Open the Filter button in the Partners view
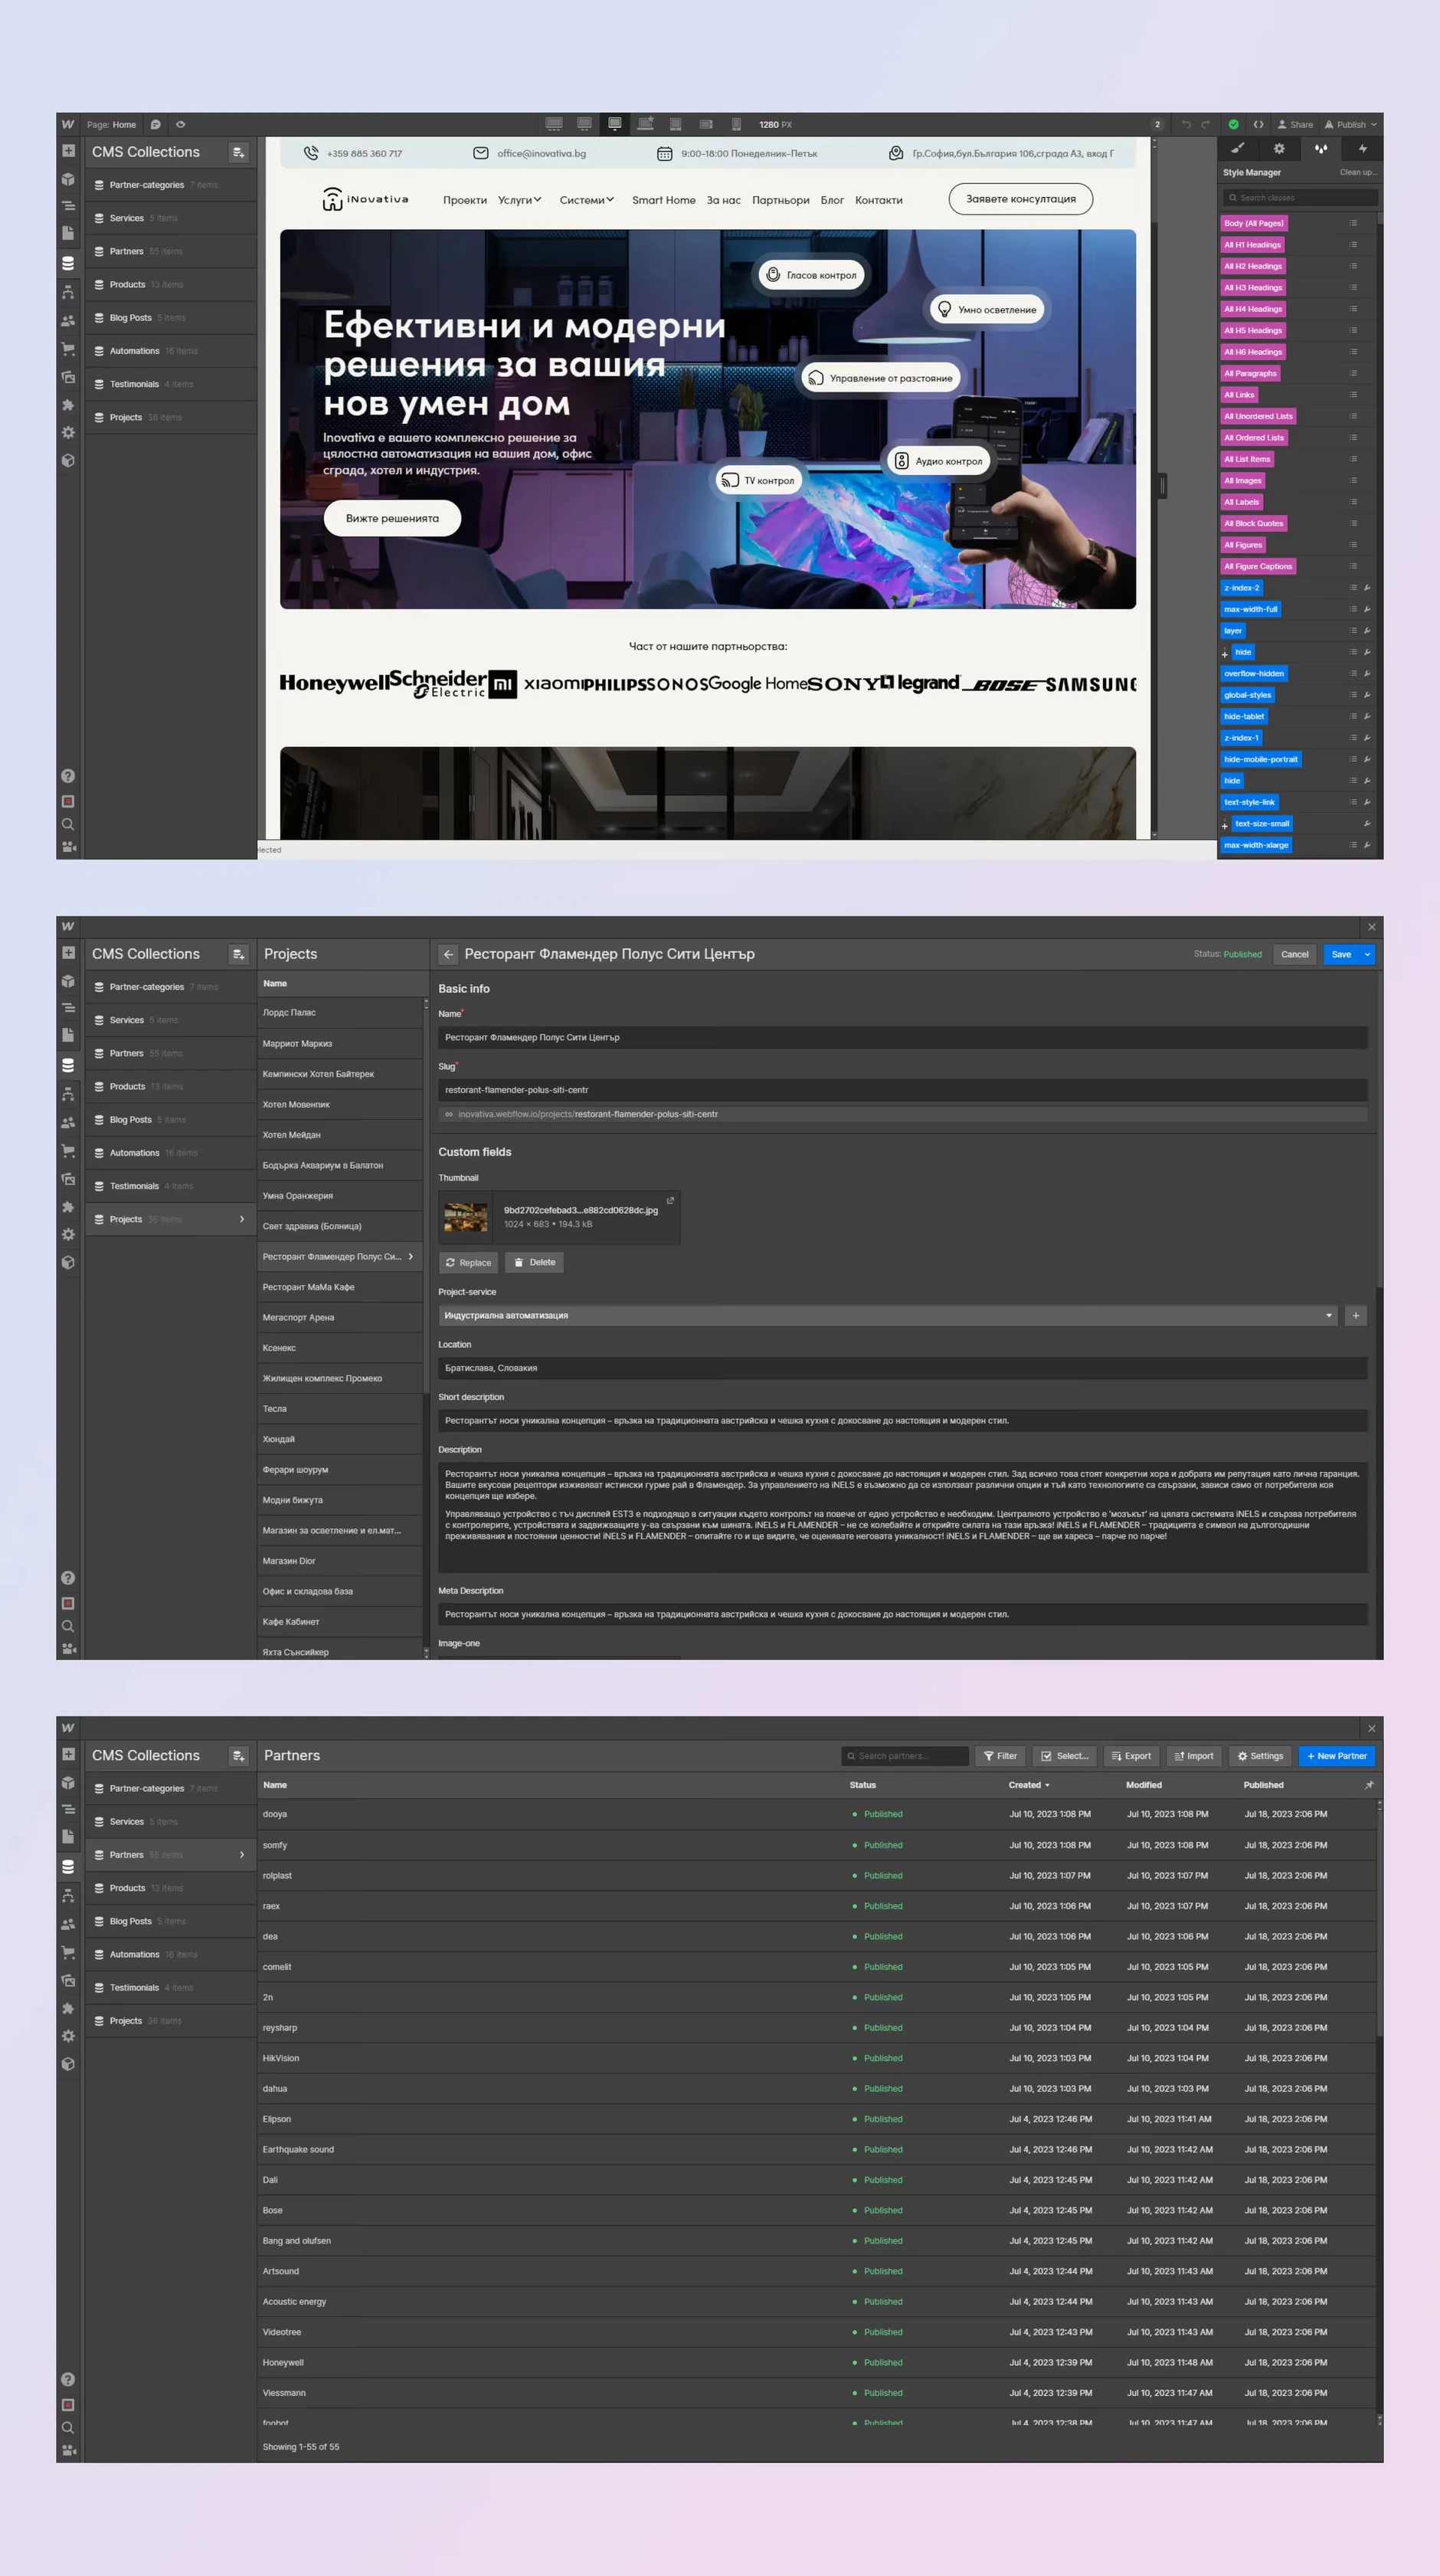The image size is (1440, 2576). coord(1000,1756)
